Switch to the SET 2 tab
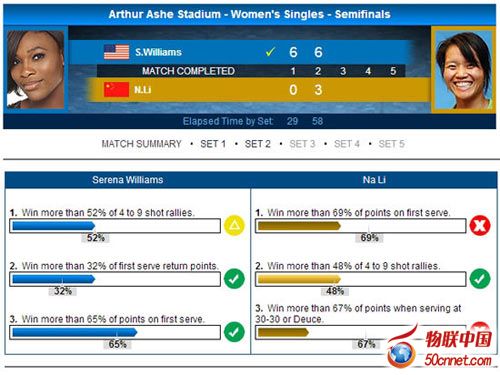Image resolution: width=500 pixels, height=375 pixels. point(258,144)
